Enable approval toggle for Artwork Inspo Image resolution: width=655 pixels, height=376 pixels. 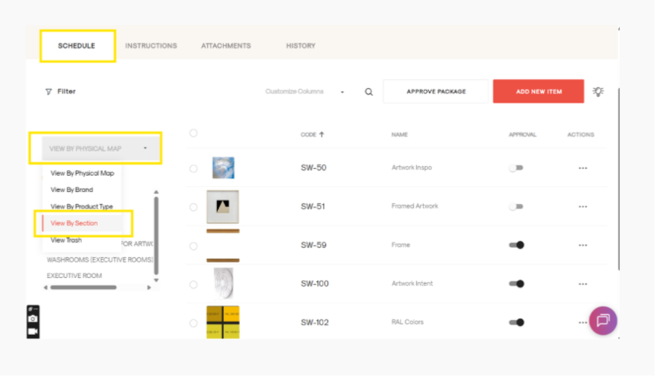(x=516, y=168)
